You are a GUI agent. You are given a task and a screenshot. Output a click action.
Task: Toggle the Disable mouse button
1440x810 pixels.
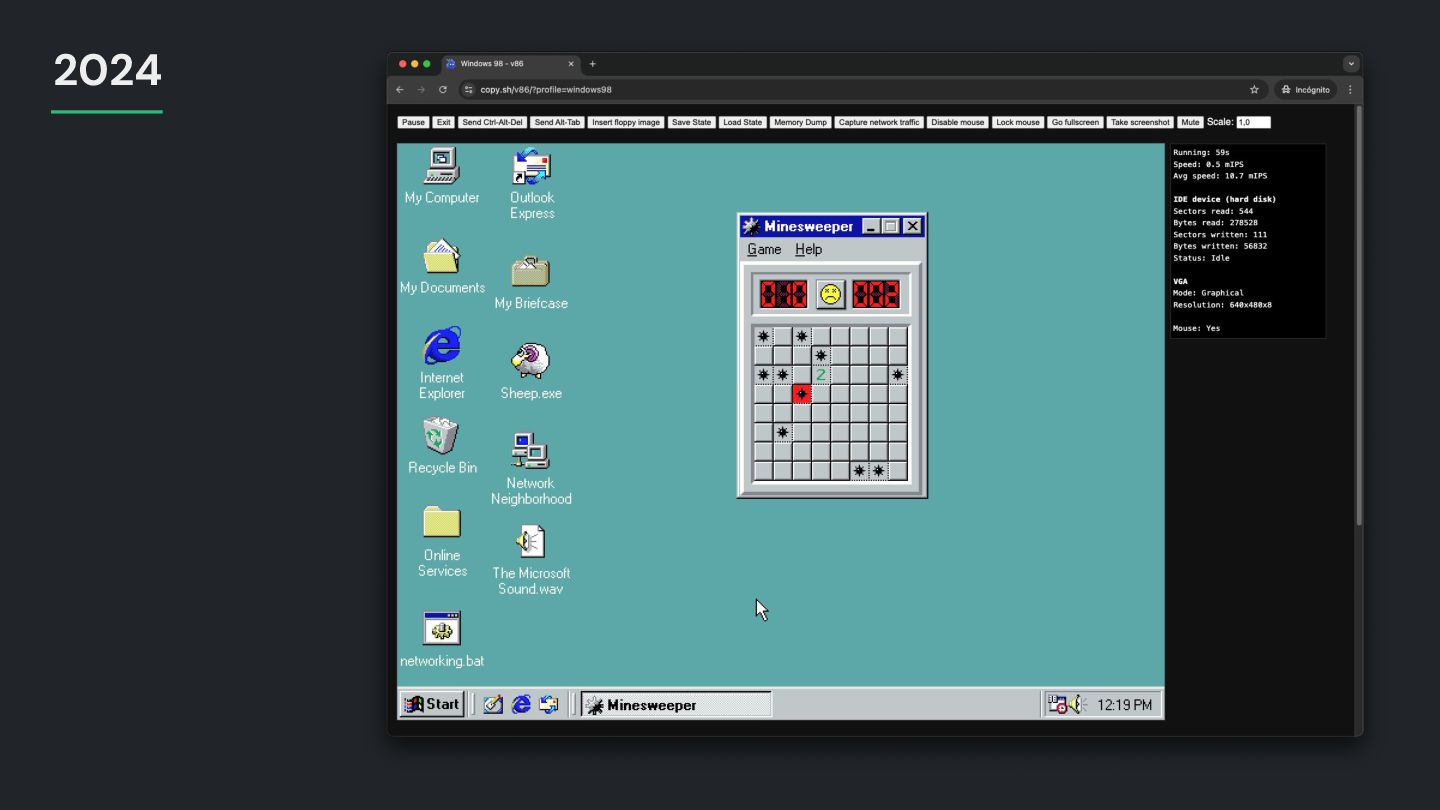tap(957, 122)
